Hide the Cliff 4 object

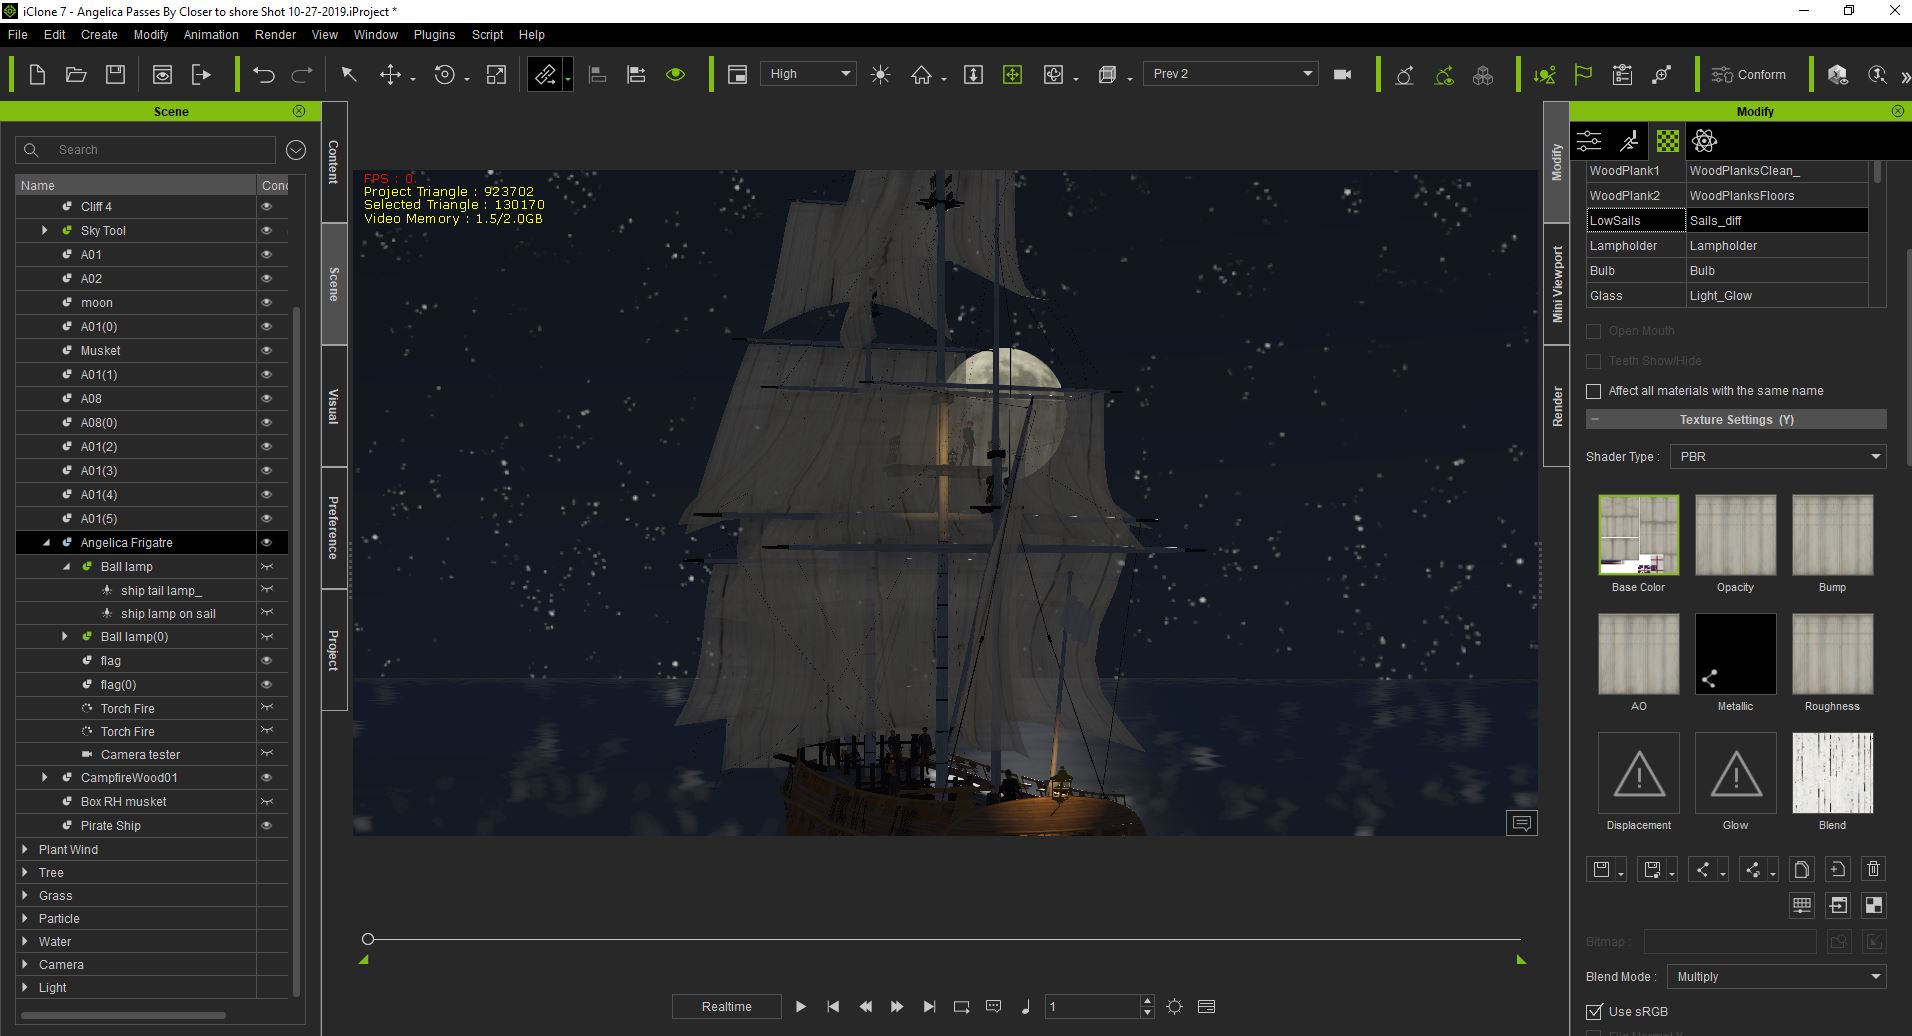point(267,206)
